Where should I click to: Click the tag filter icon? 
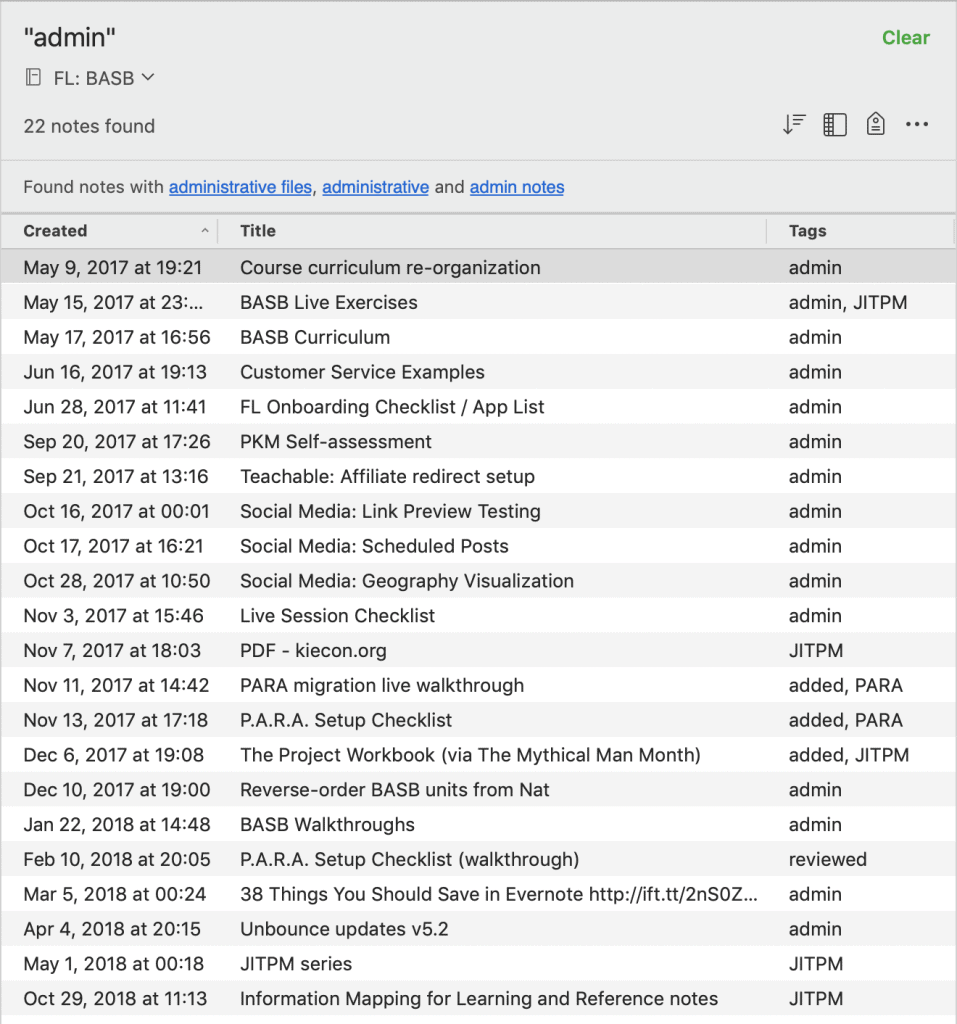(875, 125)
